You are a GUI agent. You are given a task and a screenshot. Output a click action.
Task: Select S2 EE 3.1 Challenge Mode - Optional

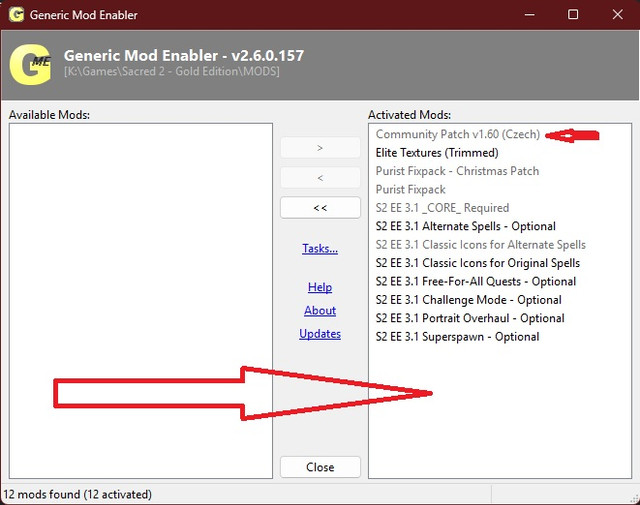coord(469,300)
